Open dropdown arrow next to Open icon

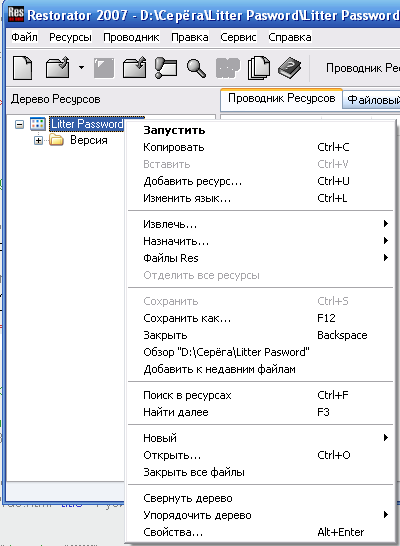[x=81, y=68]
